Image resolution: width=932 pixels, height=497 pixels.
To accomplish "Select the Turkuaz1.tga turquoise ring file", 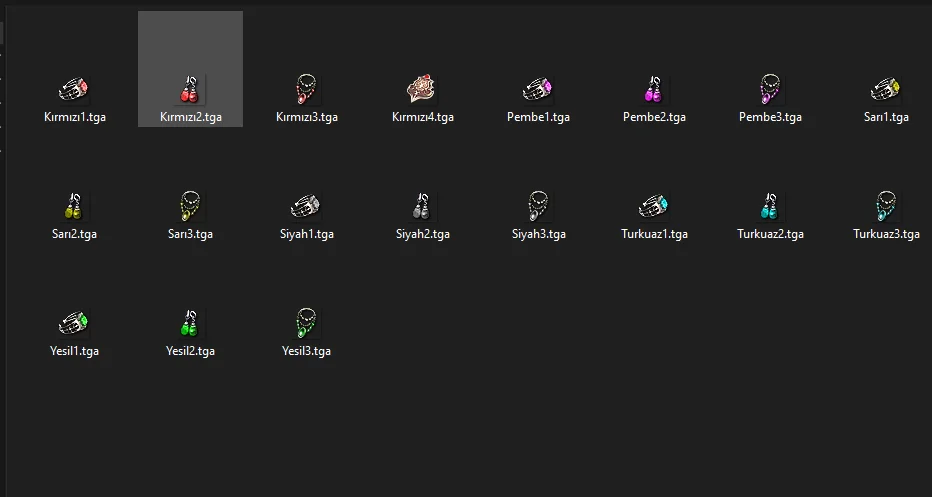I will pos(654,207).
